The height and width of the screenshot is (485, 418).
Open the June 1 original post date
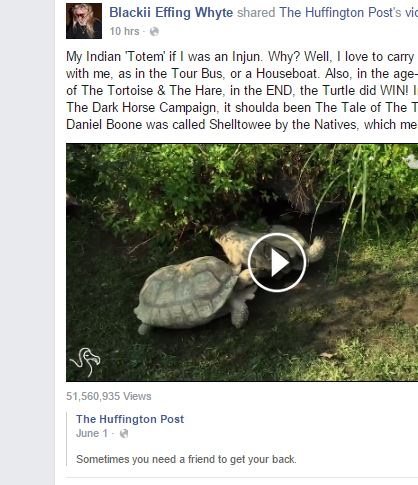[x=92, y=433]
